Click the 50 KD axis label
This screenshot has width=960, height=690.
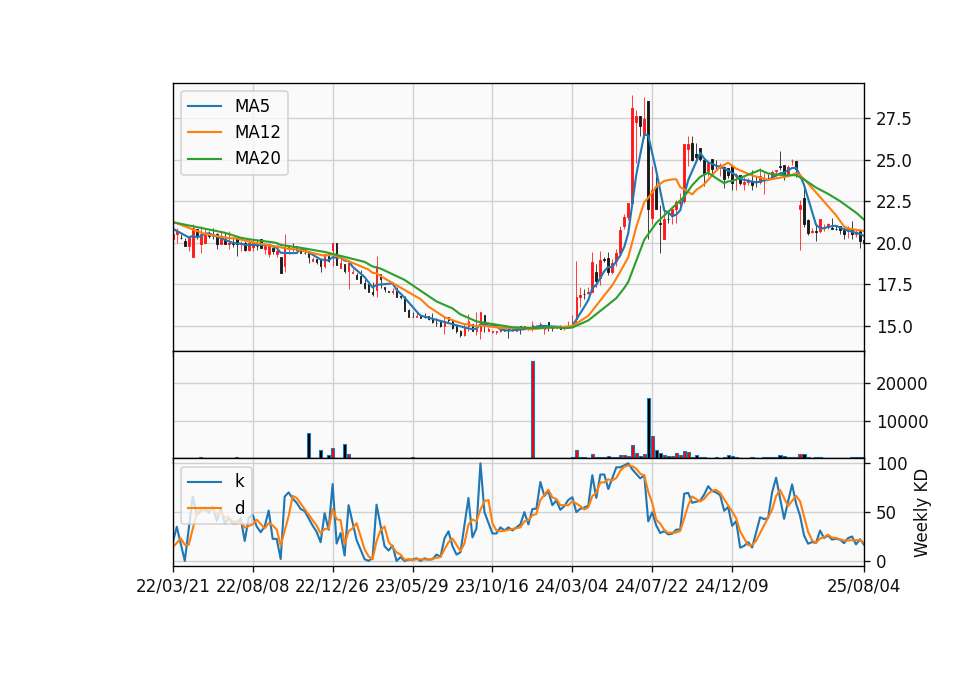point(887,512)
